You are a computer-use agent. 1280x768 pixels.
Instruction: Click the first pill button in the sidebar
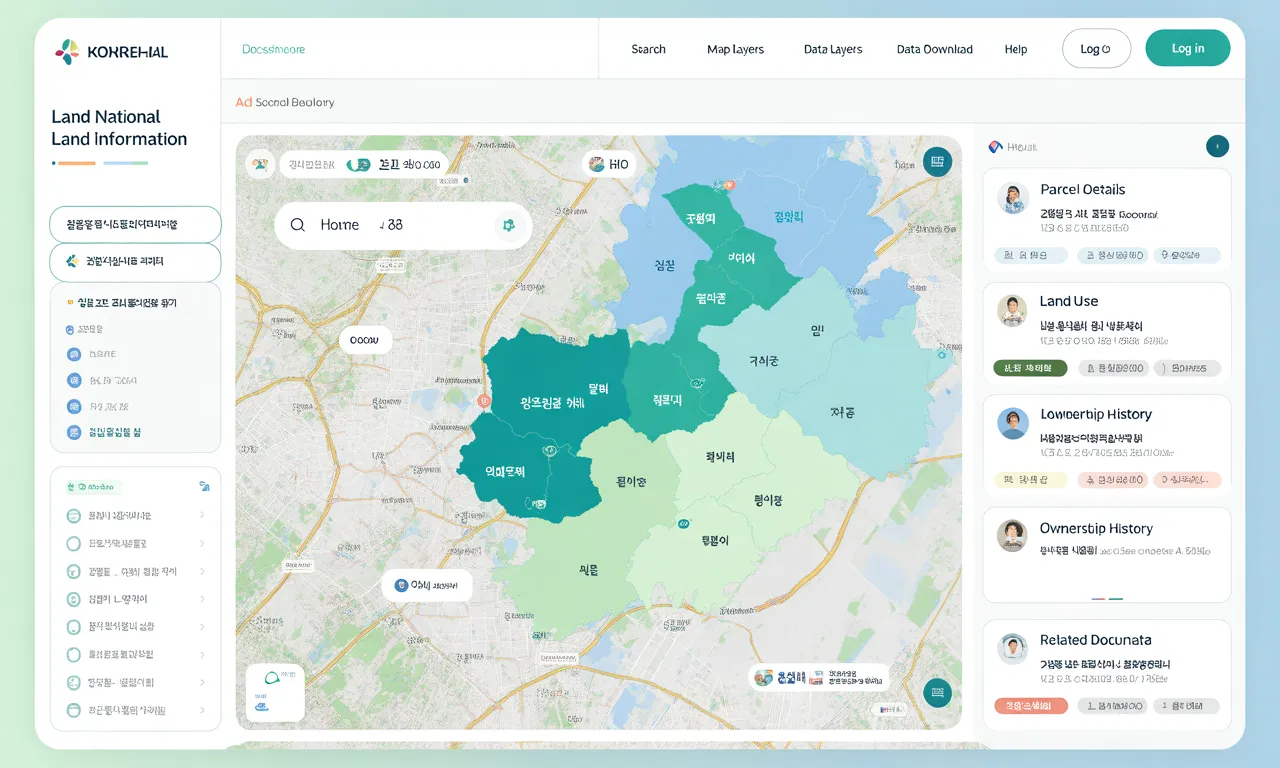pos(135,225)
